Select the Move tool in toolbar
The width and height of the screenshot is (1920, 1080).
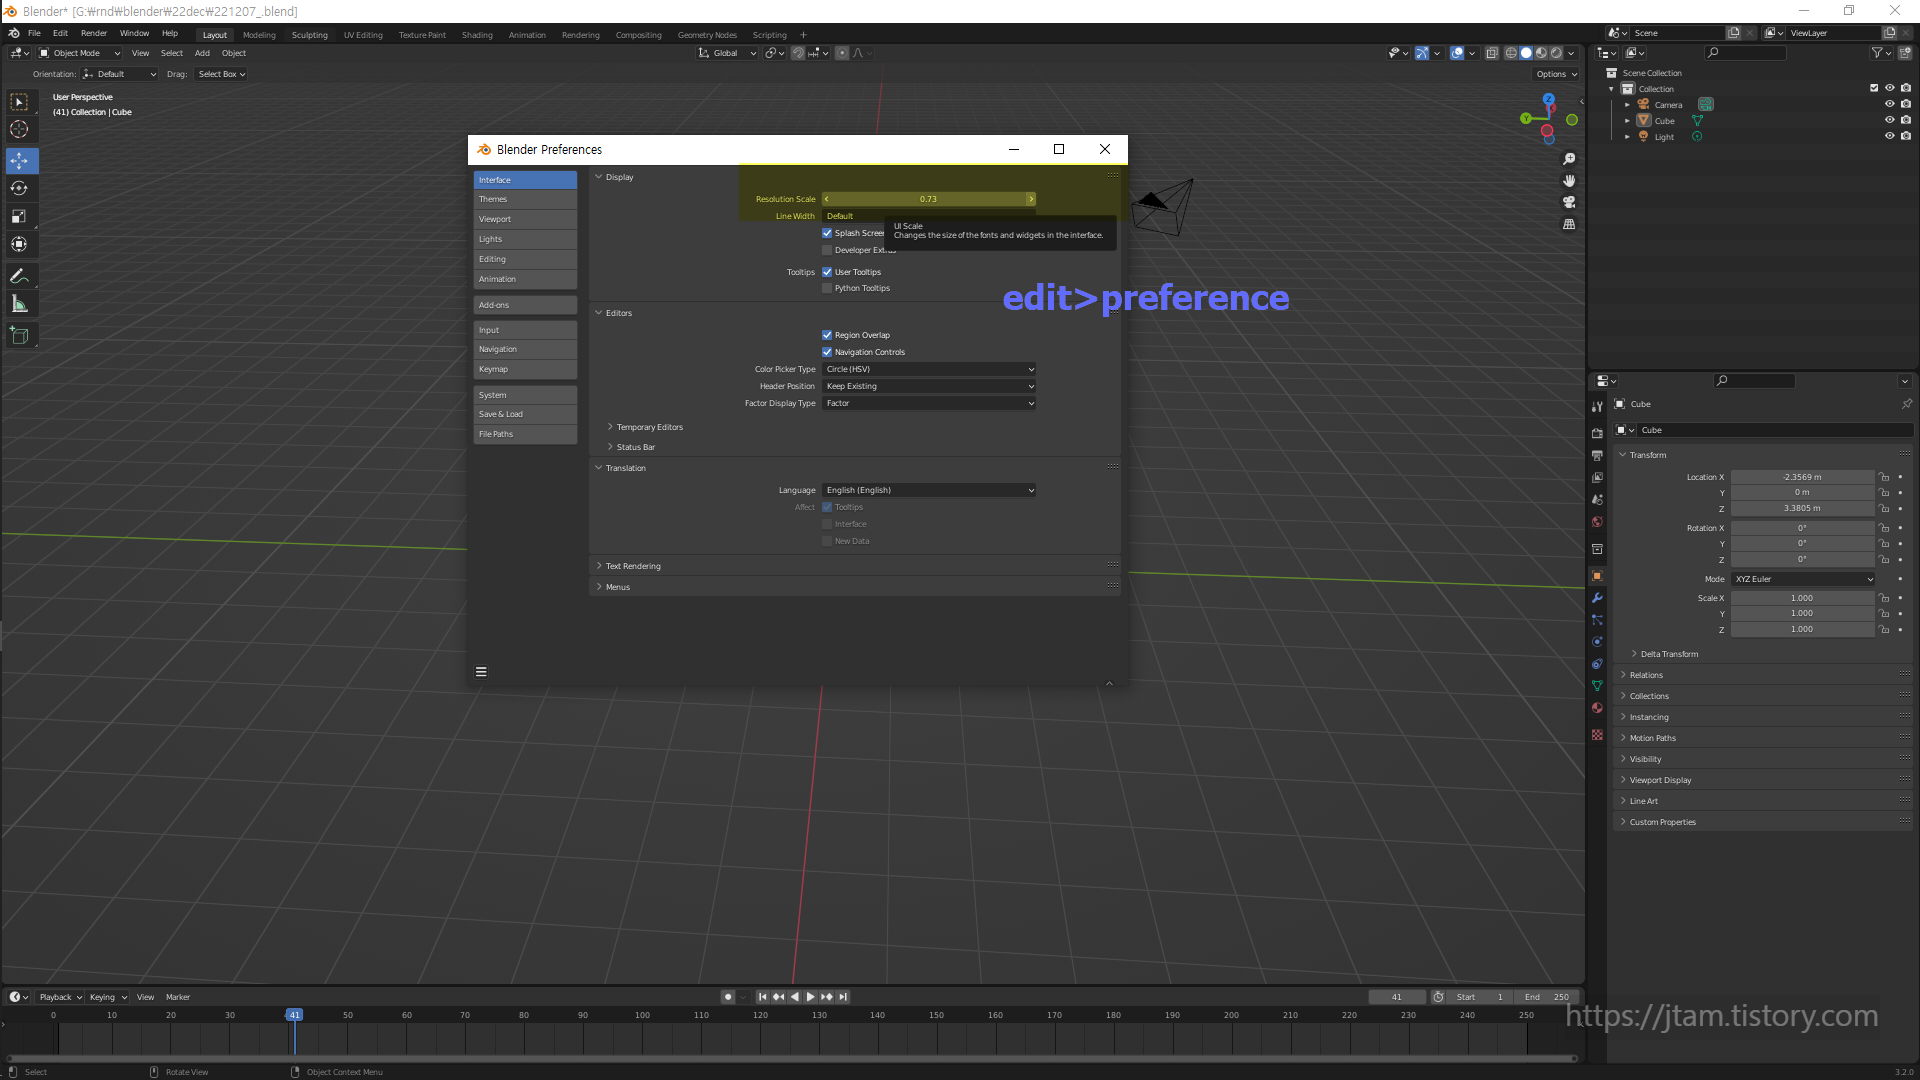(19, 161)
